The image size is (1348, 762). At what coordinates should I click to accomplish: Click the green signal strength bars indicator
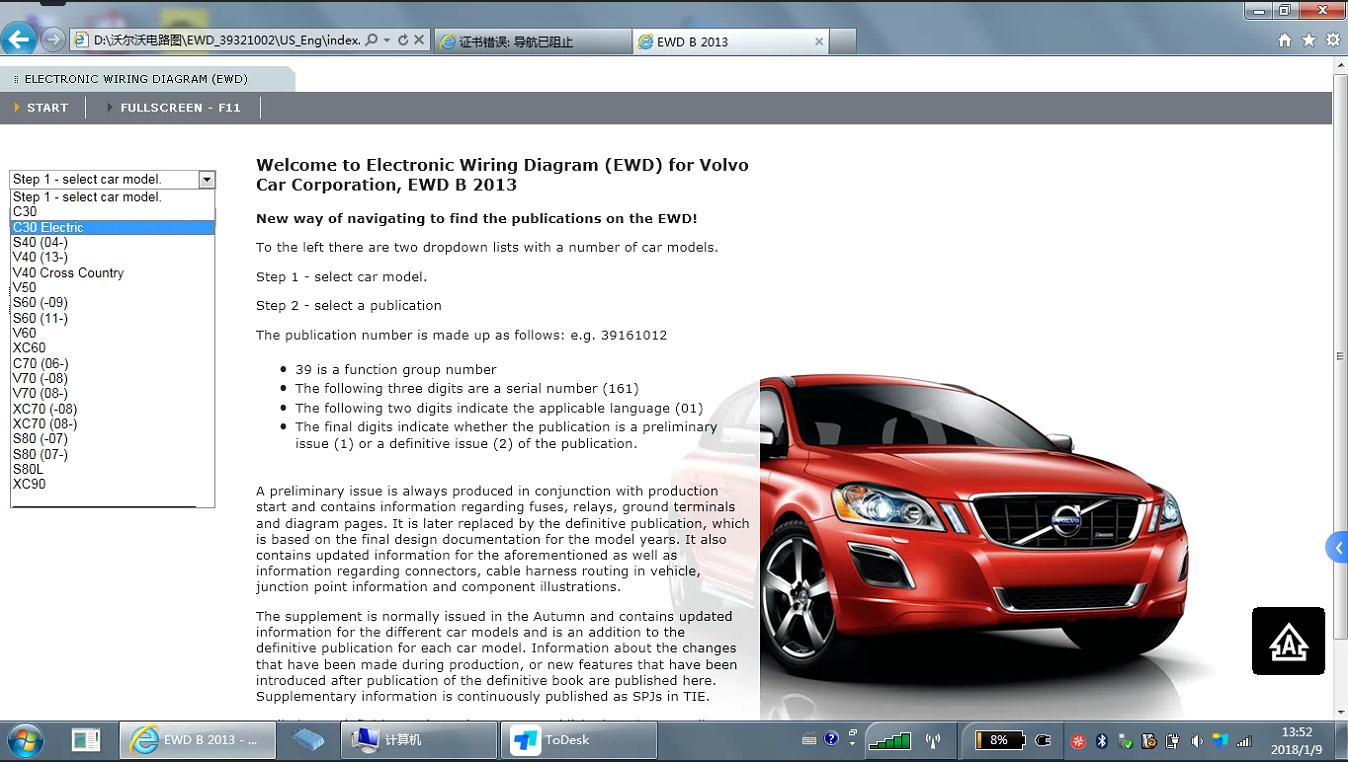(889, 741)
